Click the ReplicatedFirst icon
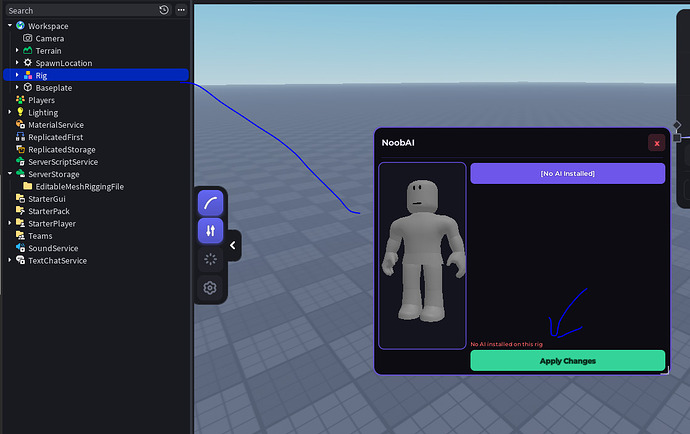Screen dimensions: 690x434 click(20, 136)
